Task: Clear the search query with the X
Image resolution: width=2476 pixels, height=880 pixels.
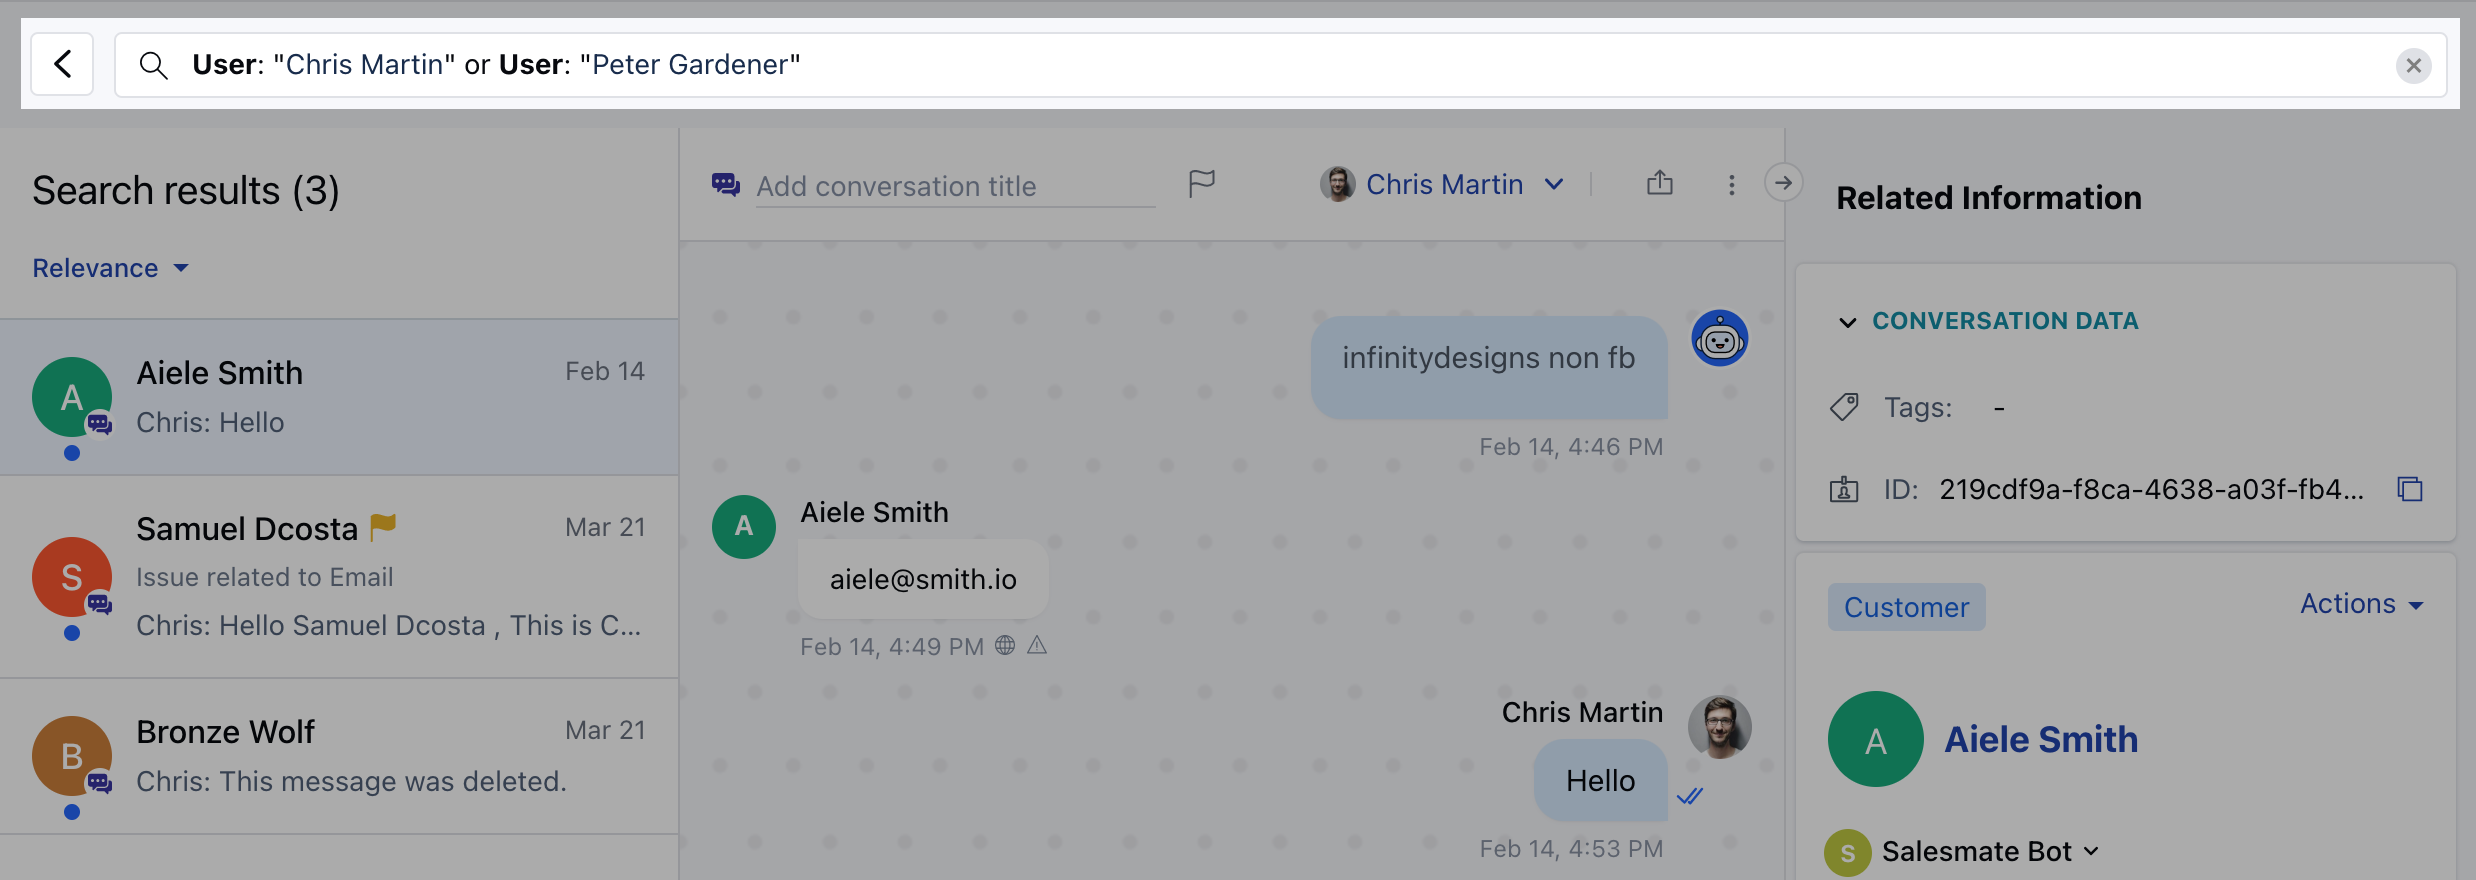Action: tap(2413, 65)
